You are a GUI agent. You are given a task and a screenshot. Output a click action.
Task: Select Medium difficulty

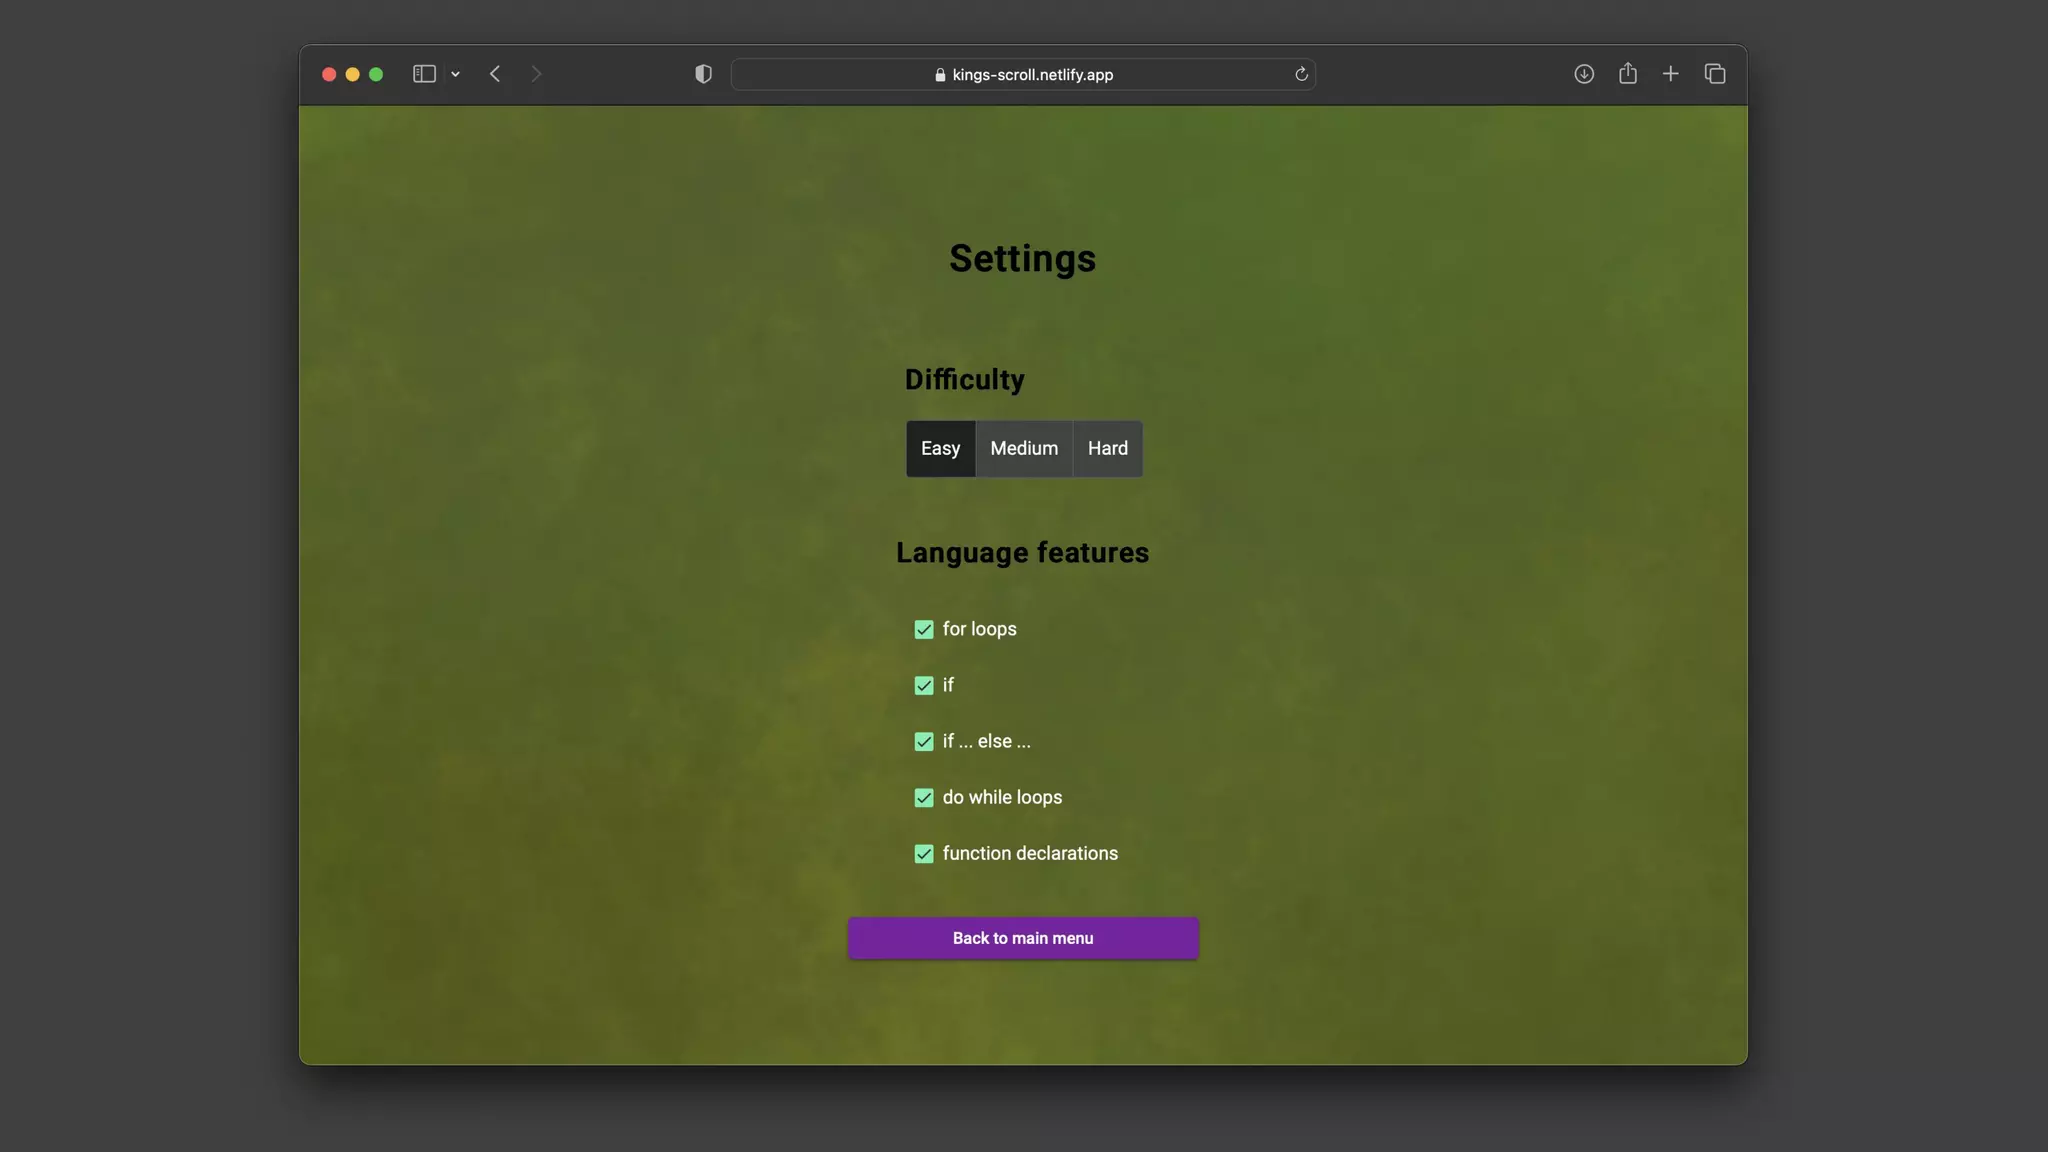click(x=1023, y=449)
